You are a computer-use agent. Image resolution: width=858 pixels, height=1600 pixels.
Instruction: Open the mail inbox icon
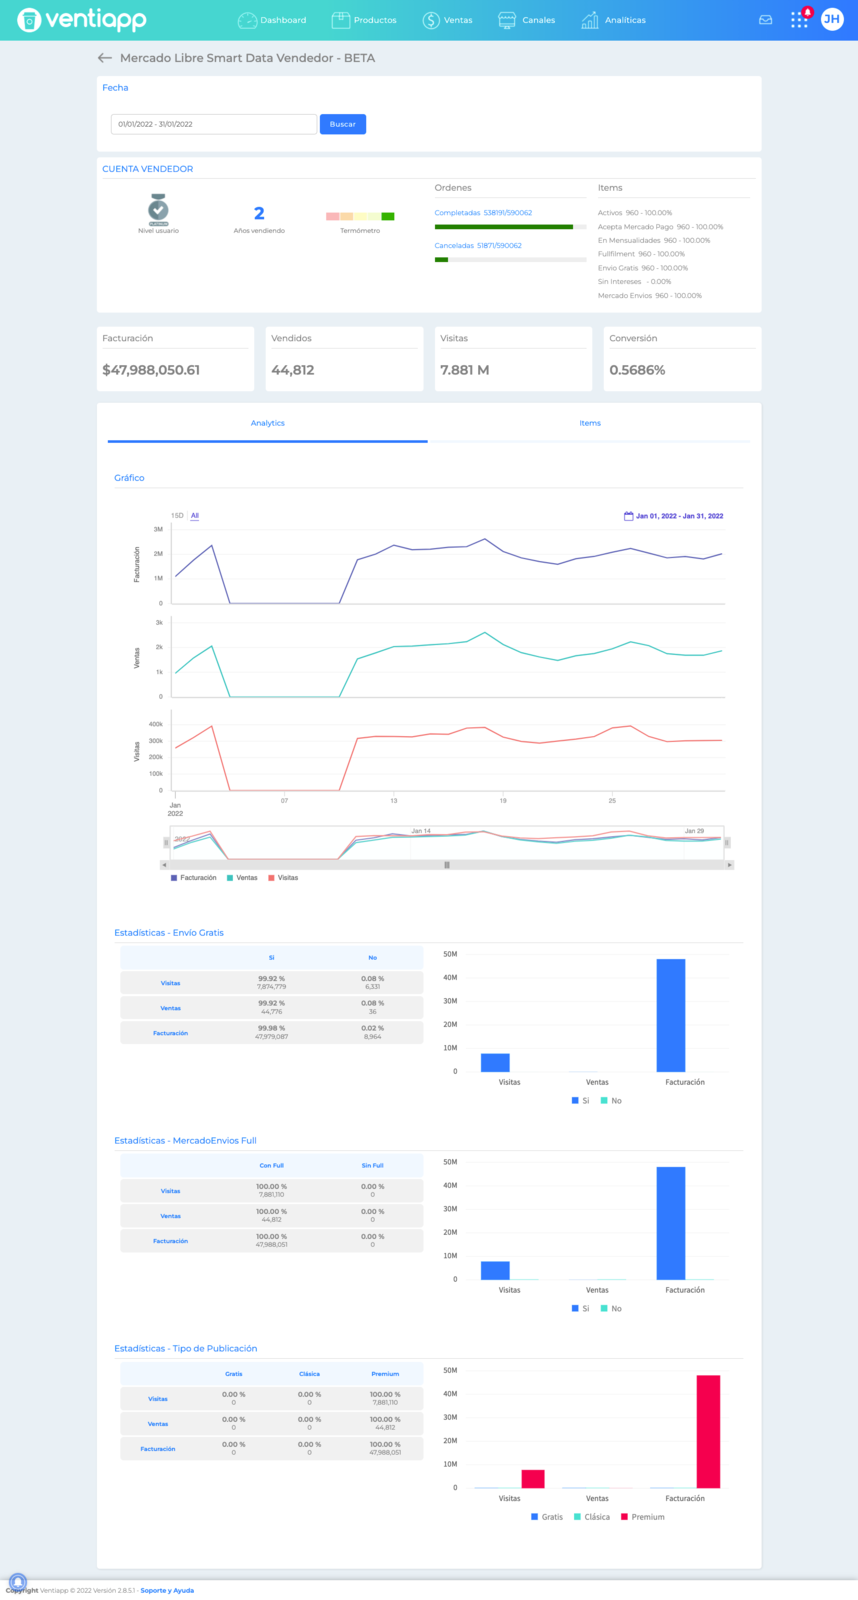pyautogui.click(x=766, y=20)
